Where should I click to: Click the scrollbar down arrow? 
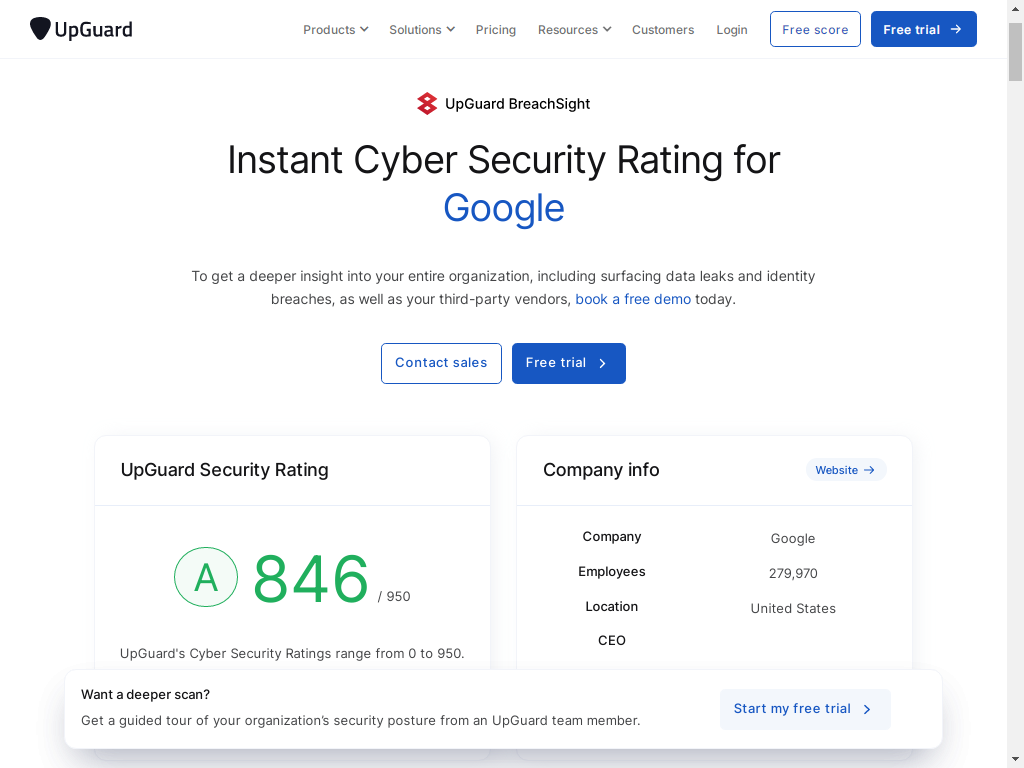click(1016, 761)
